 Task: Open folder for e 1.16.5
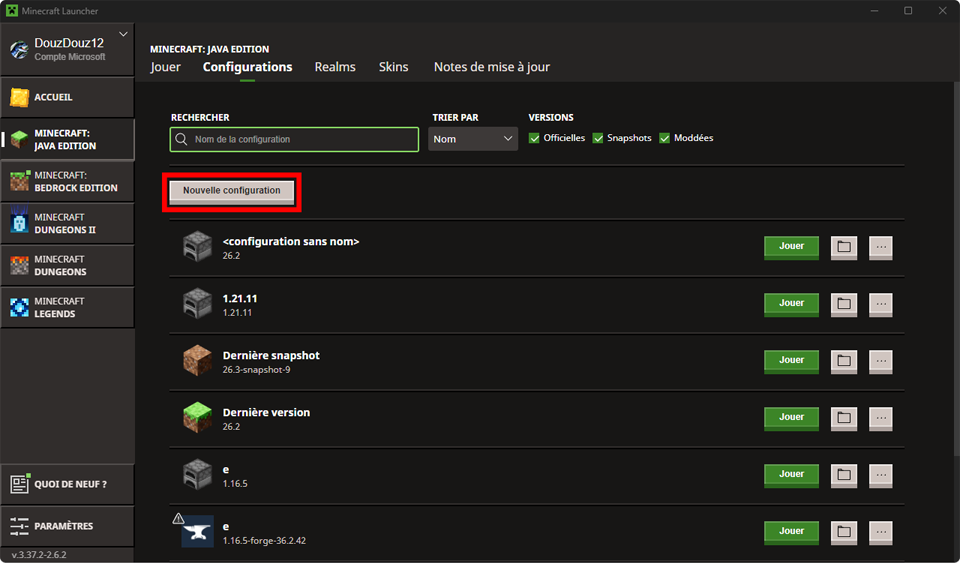click(844, 475)
